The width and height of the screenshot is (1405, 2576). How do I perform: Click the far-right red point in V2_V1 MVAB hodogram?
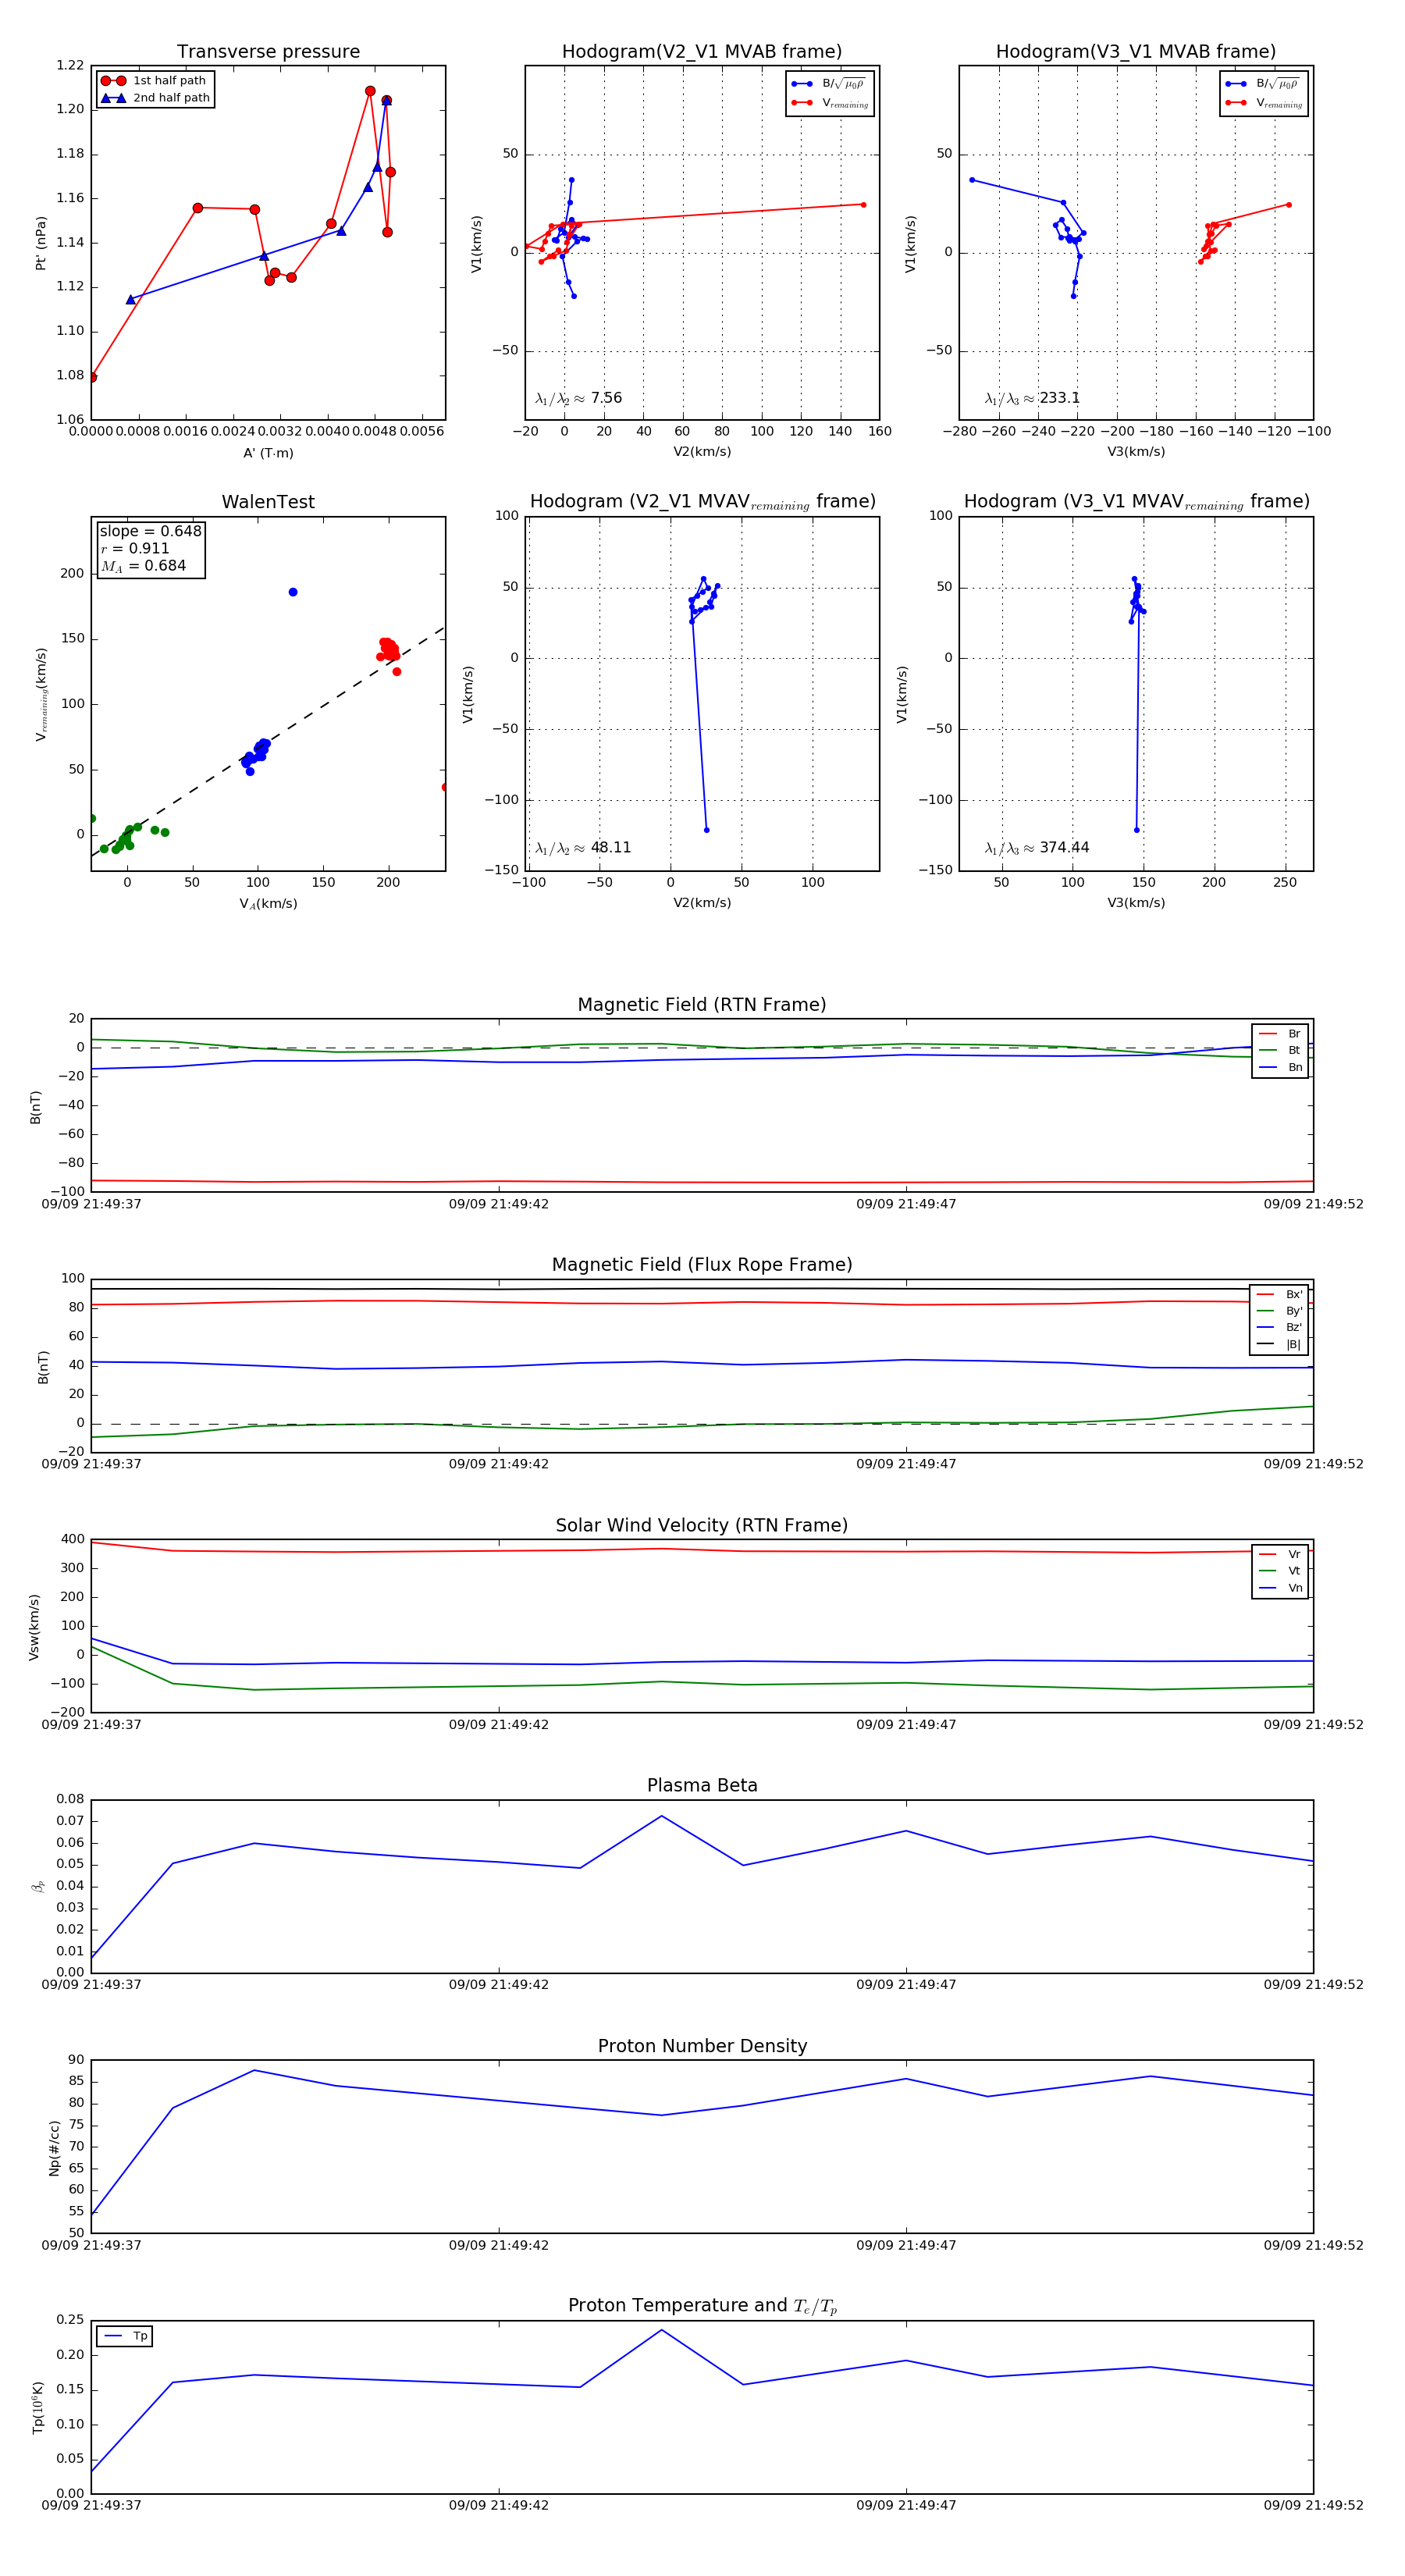pyautogui.click(x=863, y=205)
